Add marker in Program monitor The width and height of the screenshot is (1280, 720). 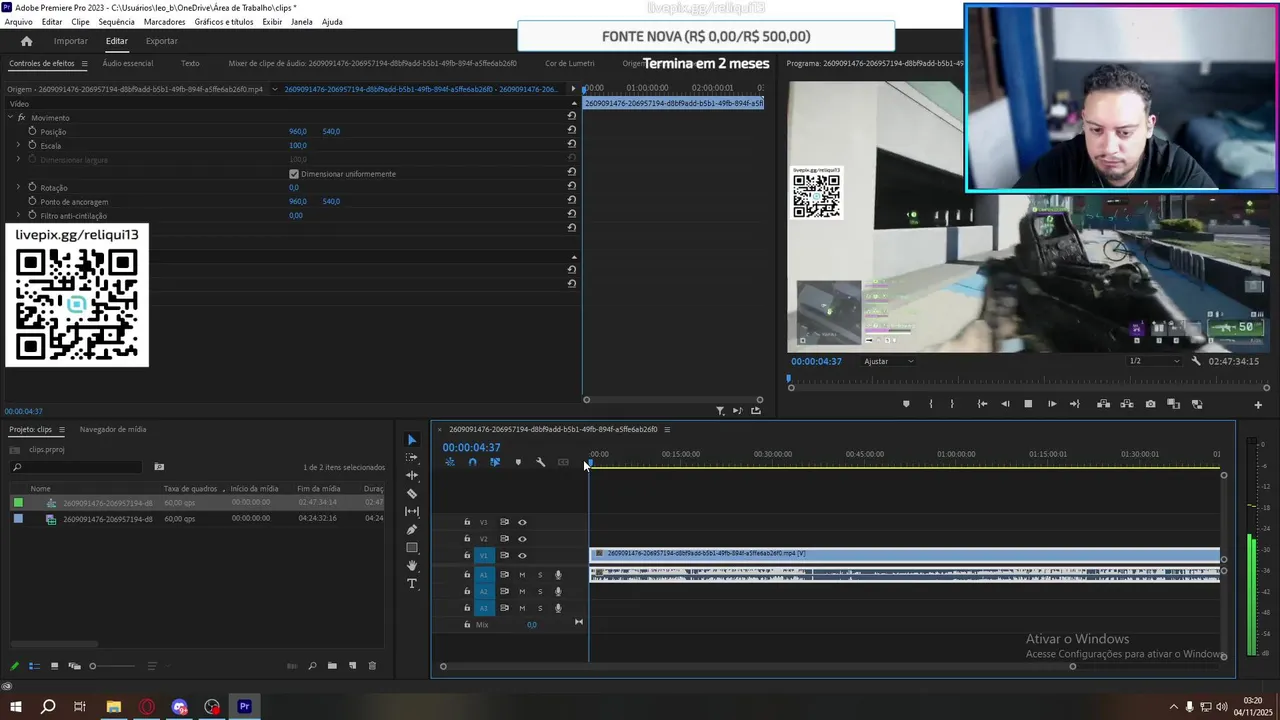point(906,404)
